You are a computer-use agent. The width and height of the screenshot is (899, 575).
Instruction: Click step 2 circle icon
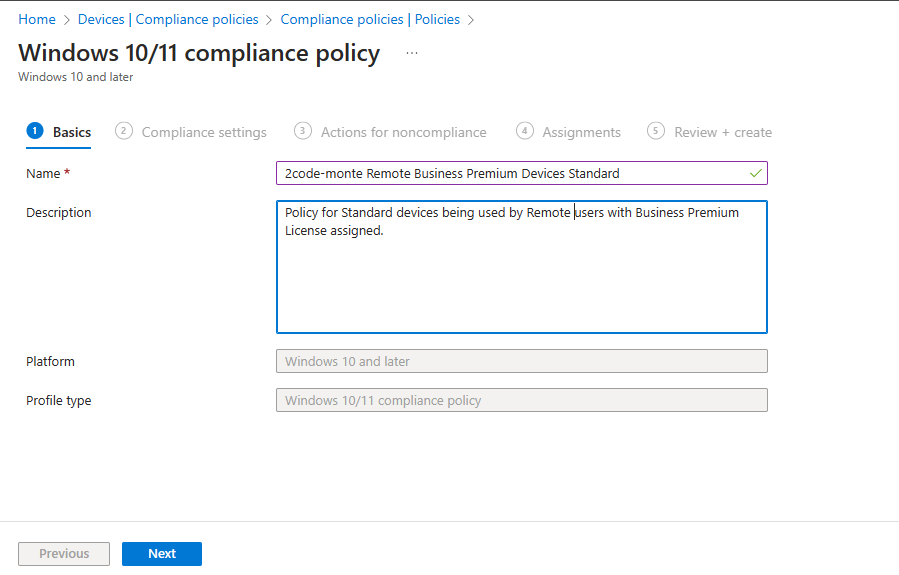tap(124, 131)
